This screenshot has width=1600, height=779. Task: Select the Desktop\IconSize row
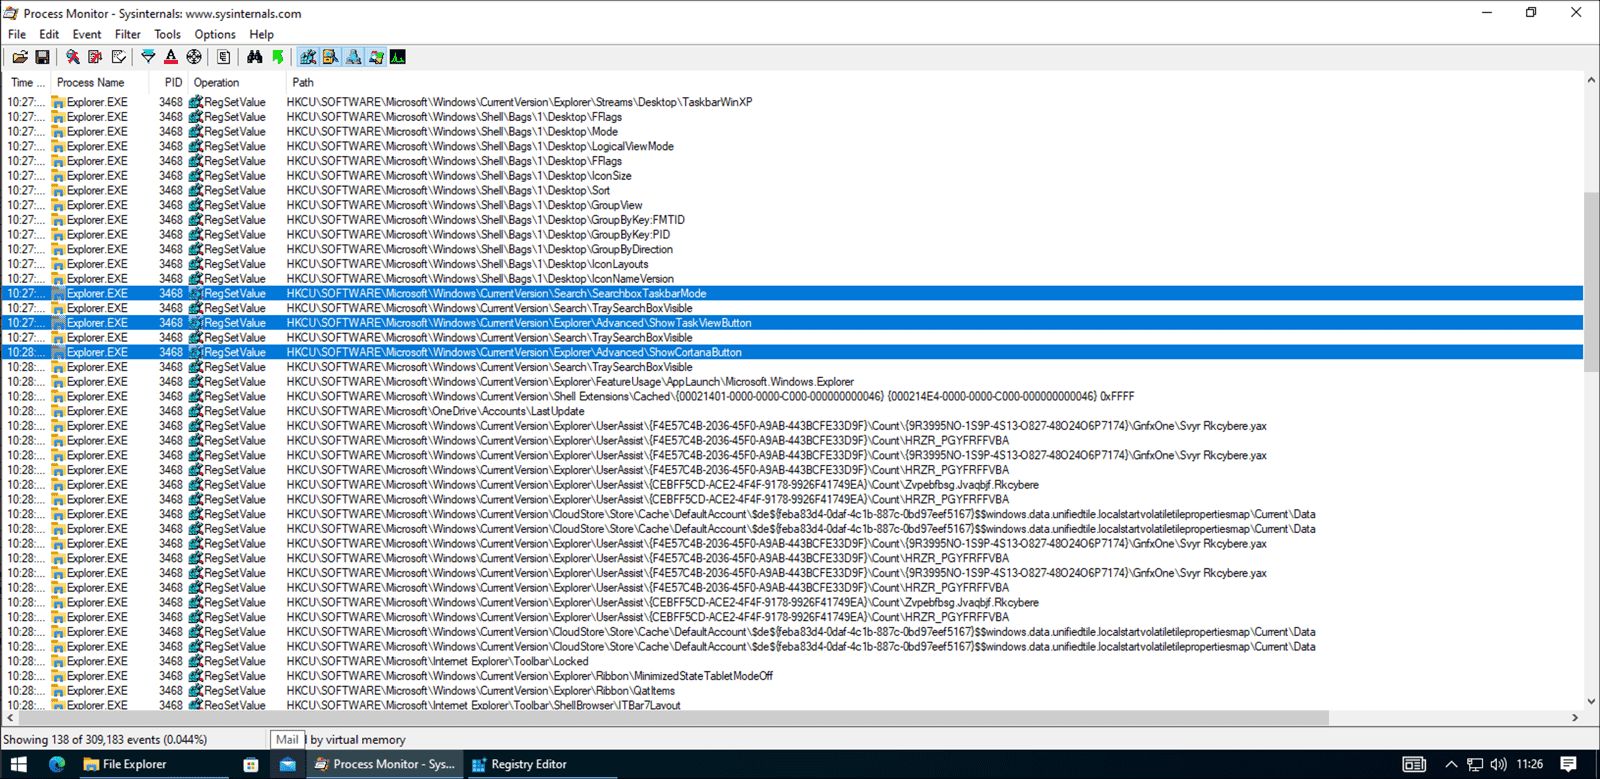pyautogui.click(x=794, y=175)
